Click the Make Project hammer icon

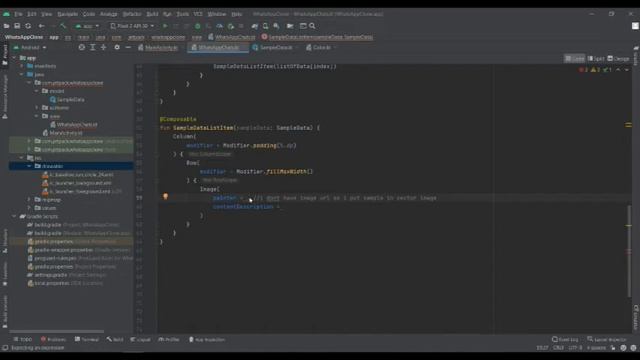coord(63,26)
